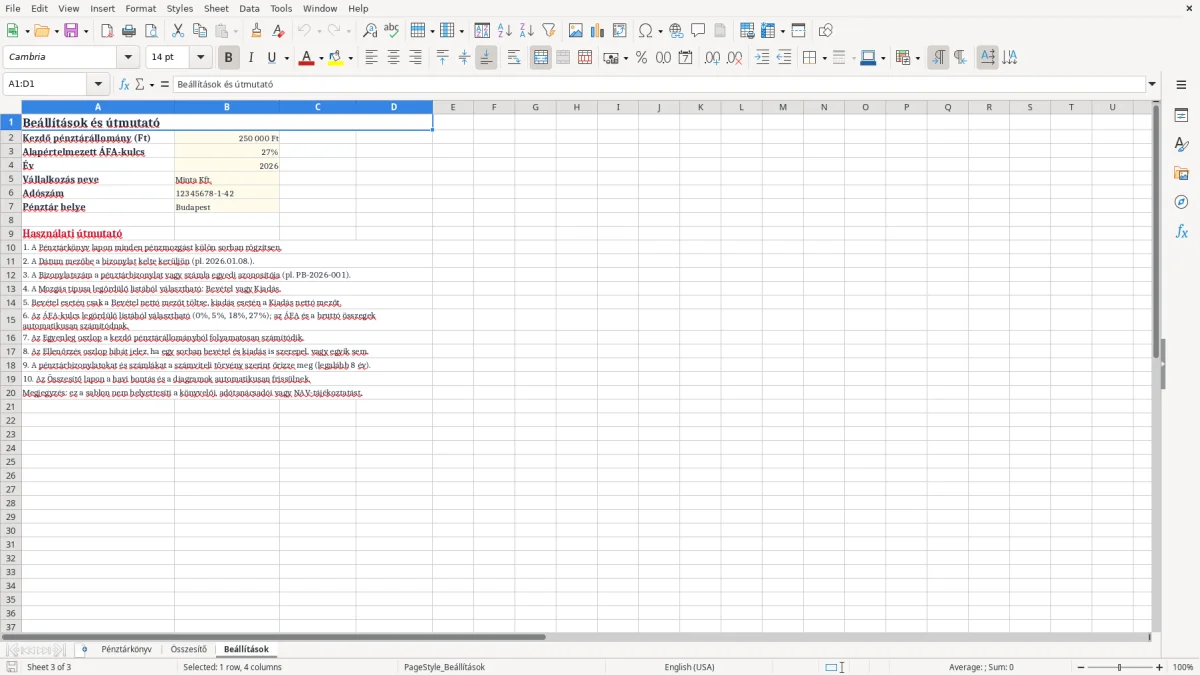Click the Draw Functions shapes icon
Viewport: 1200px width, 675px height.
pyautogui.click(x=826, y=31)
